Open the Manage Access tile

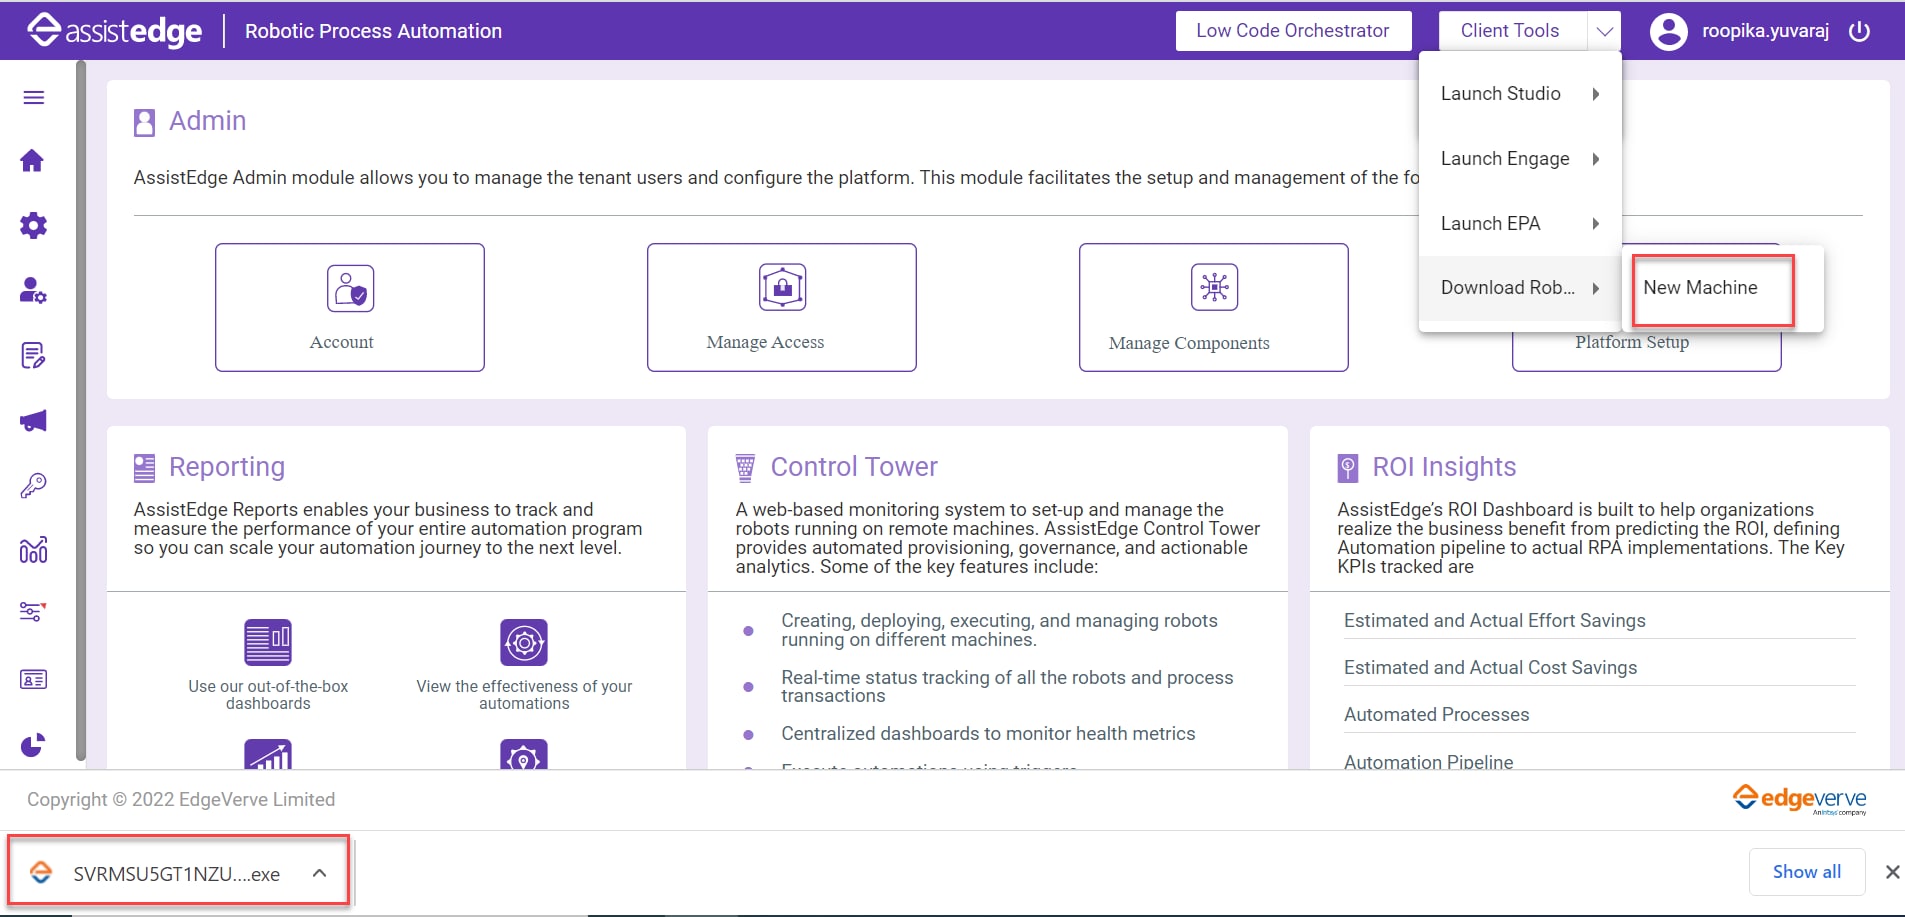click(x=782, y=307)
